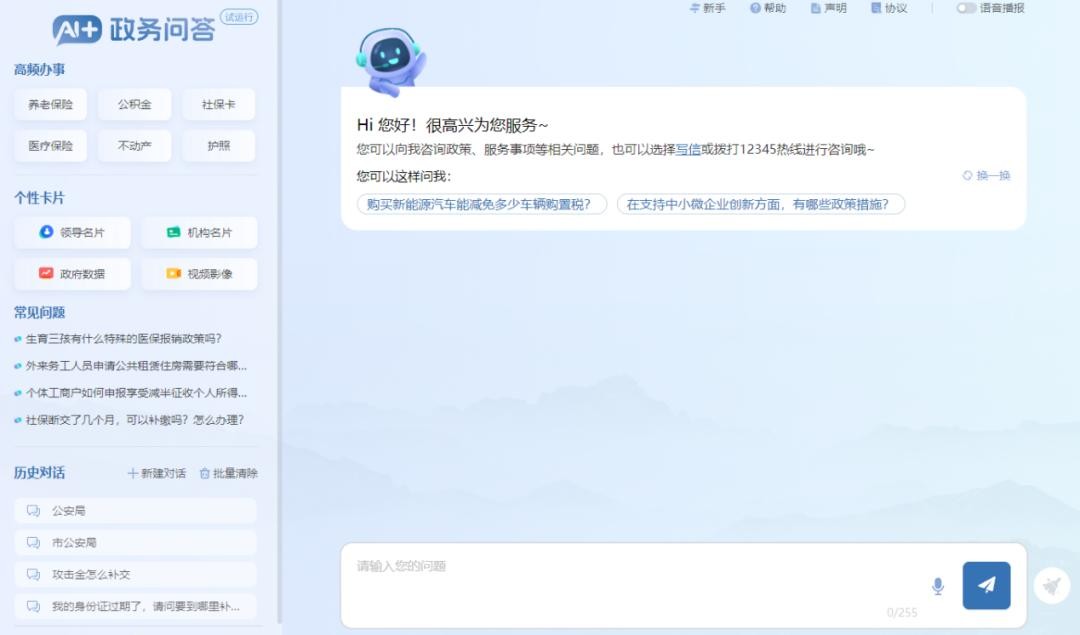
Task: Toggle the 语音播报 switch
Action: 966,8
